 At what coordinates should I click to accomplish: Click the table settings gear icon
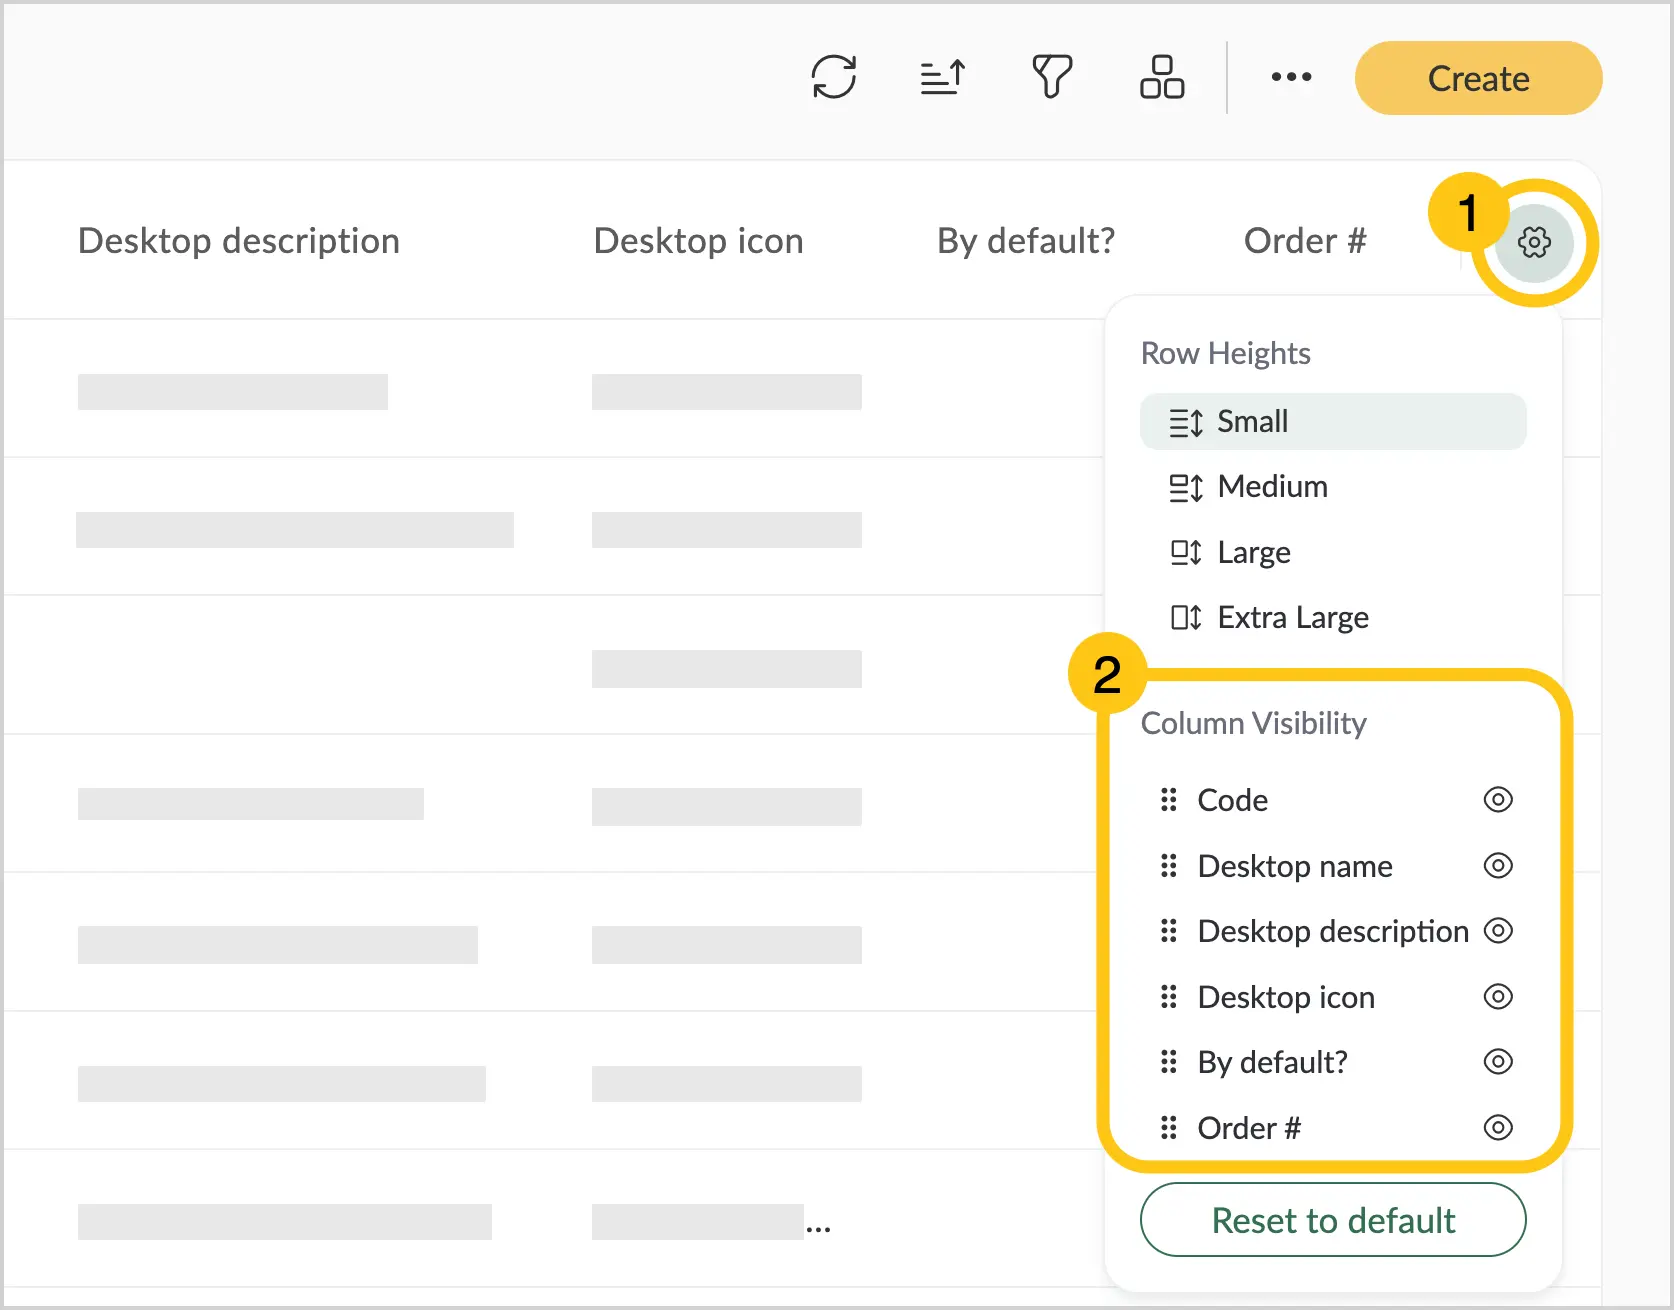pos(1534,242)
